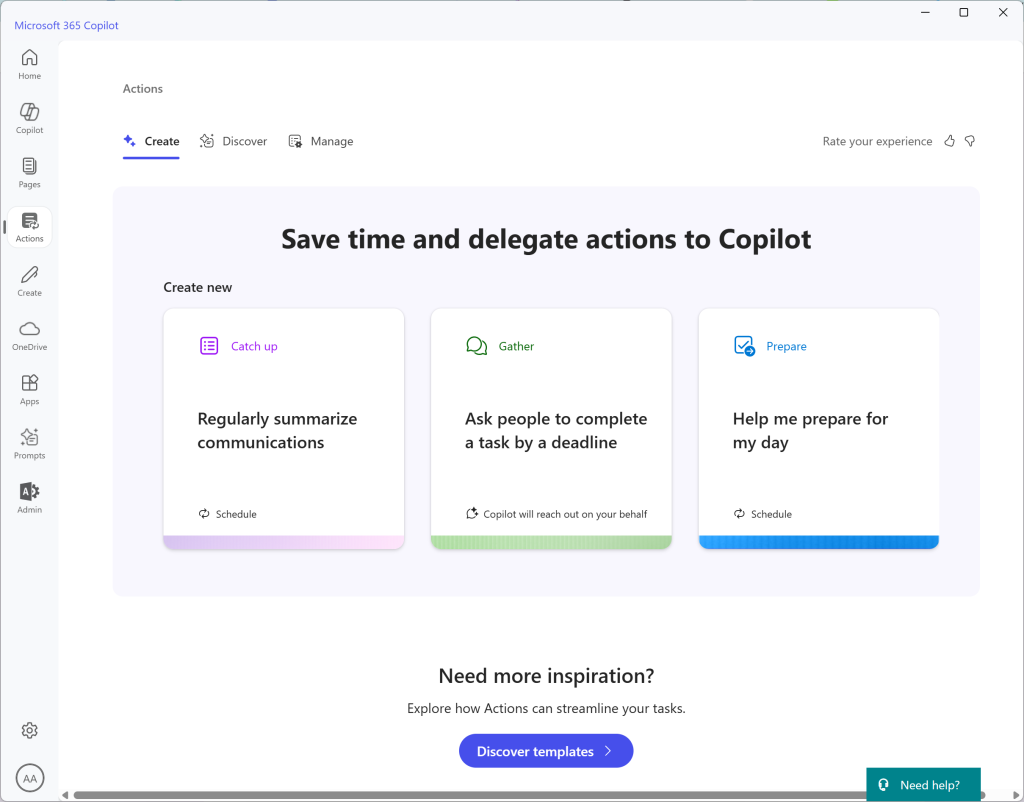The width and height of the screenshot is (1024, 802).
Task: Click the Discover tab icon
Action: point(207,140)
